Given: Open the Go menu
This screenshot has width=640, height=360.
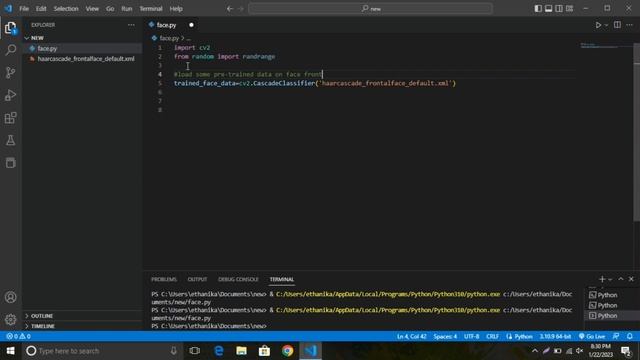Looking at the screenshot, I should pos(110,9).
